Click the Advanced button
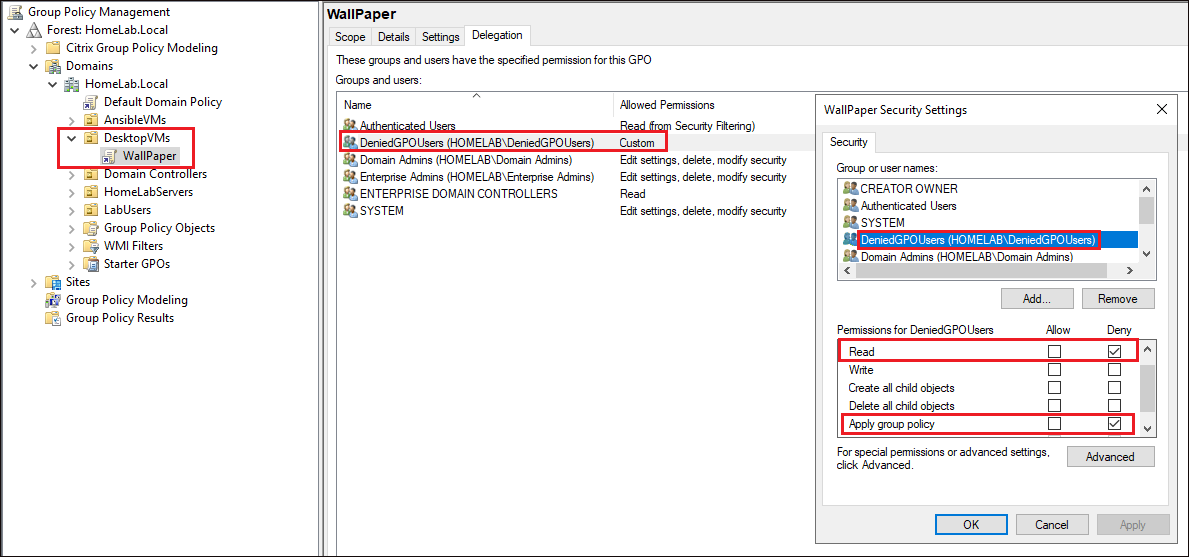This screenshot has height=557, width=1189. [x=1110, y=457]
